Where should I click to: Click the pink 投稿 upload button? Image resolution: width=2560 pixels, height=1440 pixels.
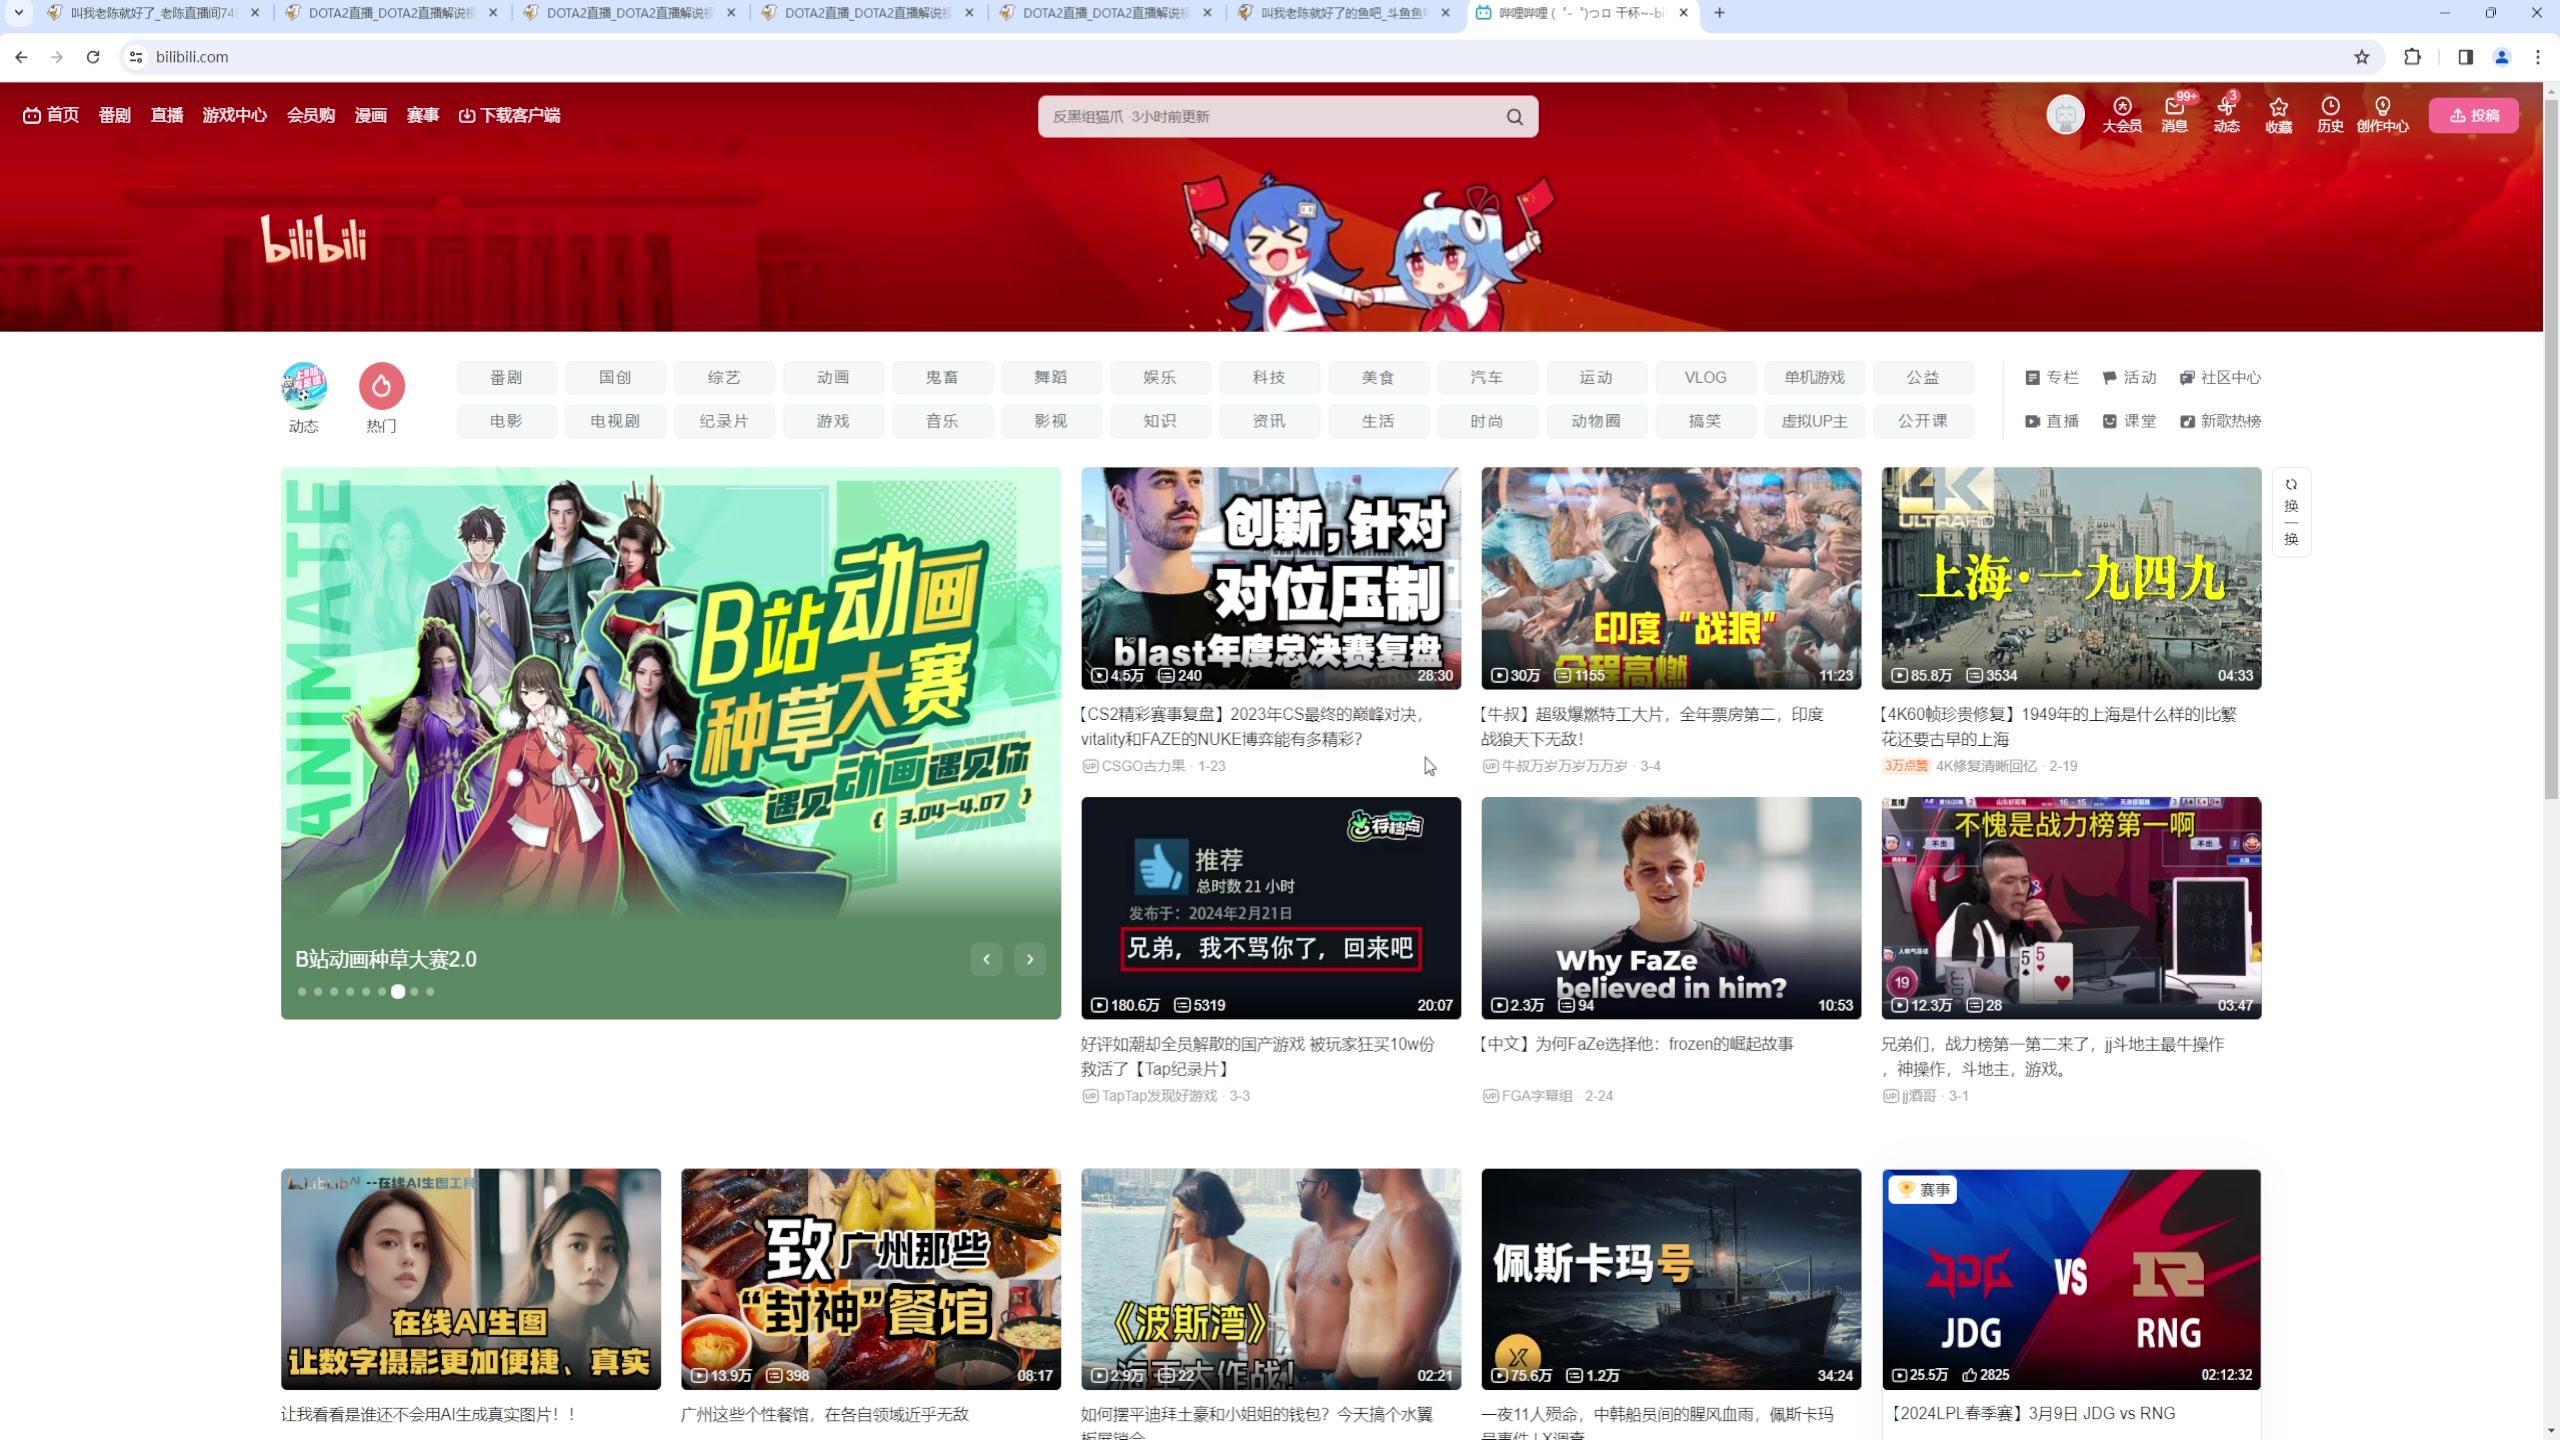click(x=2473, y=115)
